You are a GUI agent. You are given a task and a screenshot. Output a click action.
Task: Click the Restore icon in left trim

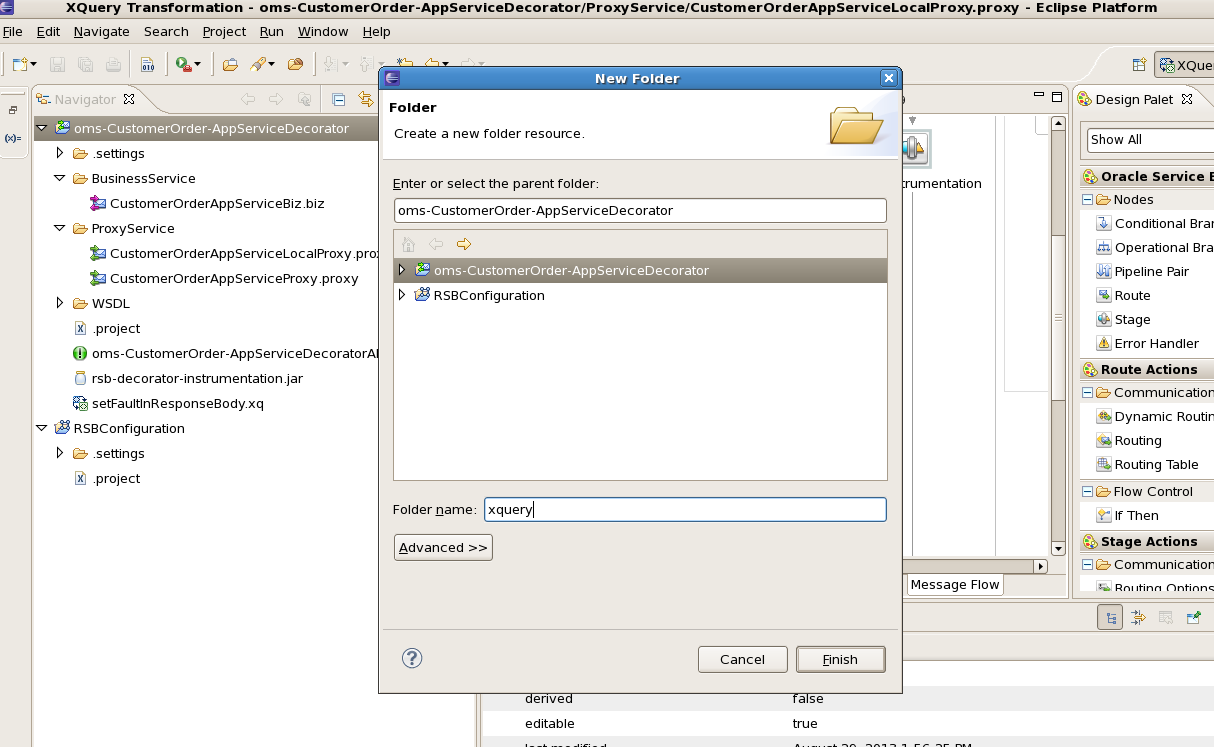click(13, 110)
